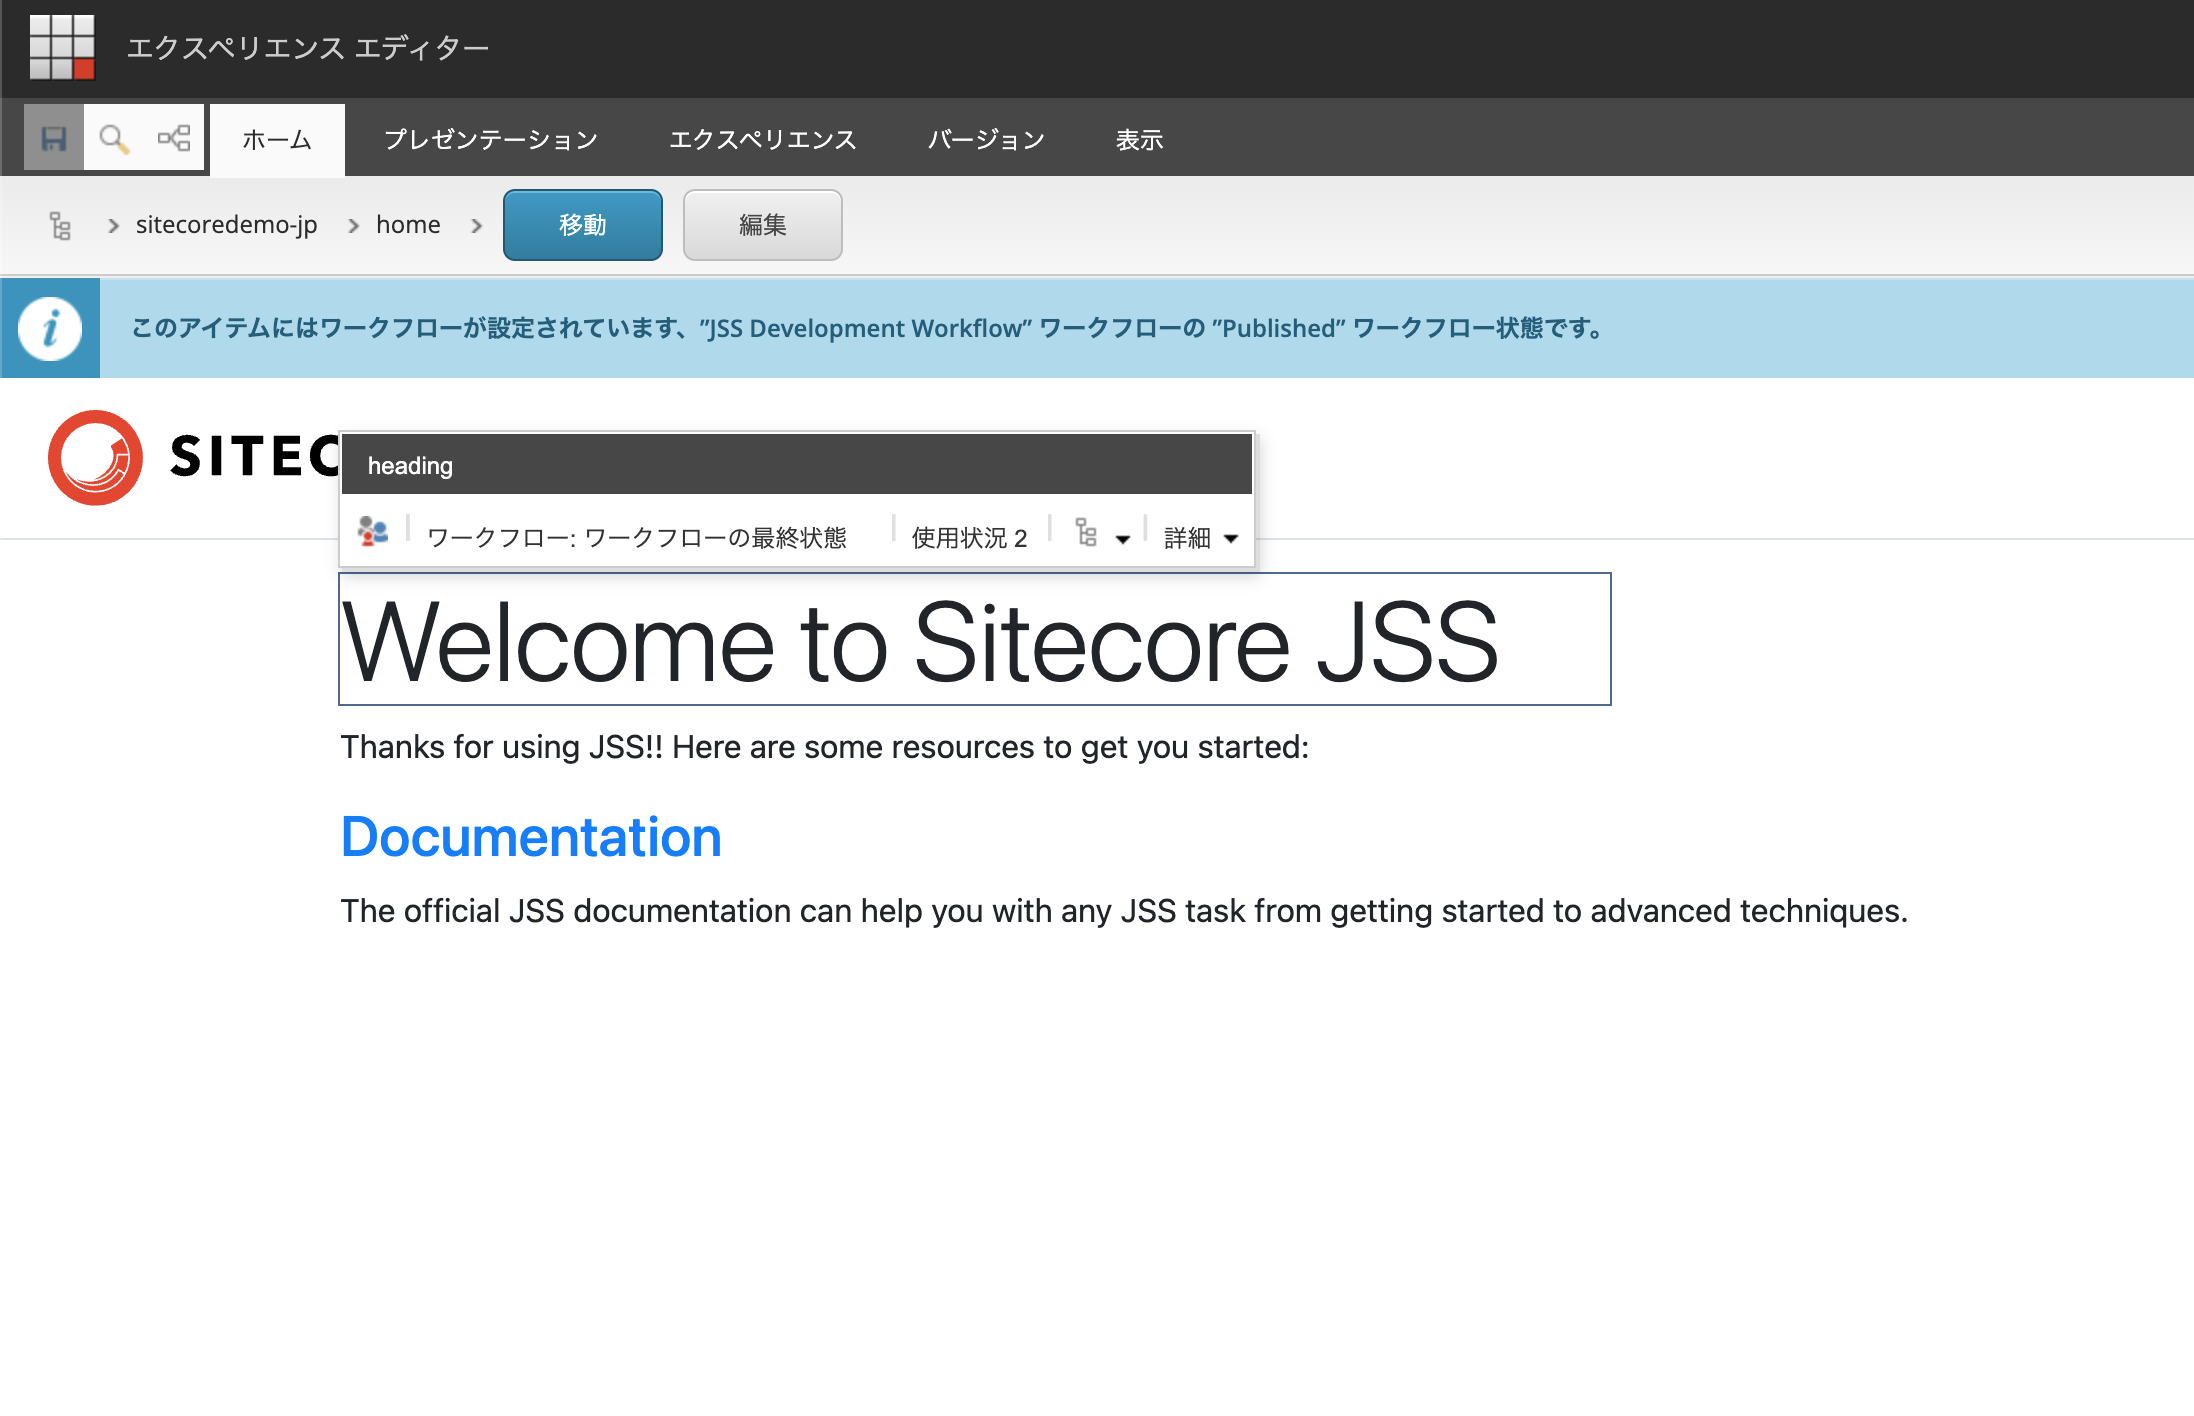Click the home breadcrumb link

[408, 225]
